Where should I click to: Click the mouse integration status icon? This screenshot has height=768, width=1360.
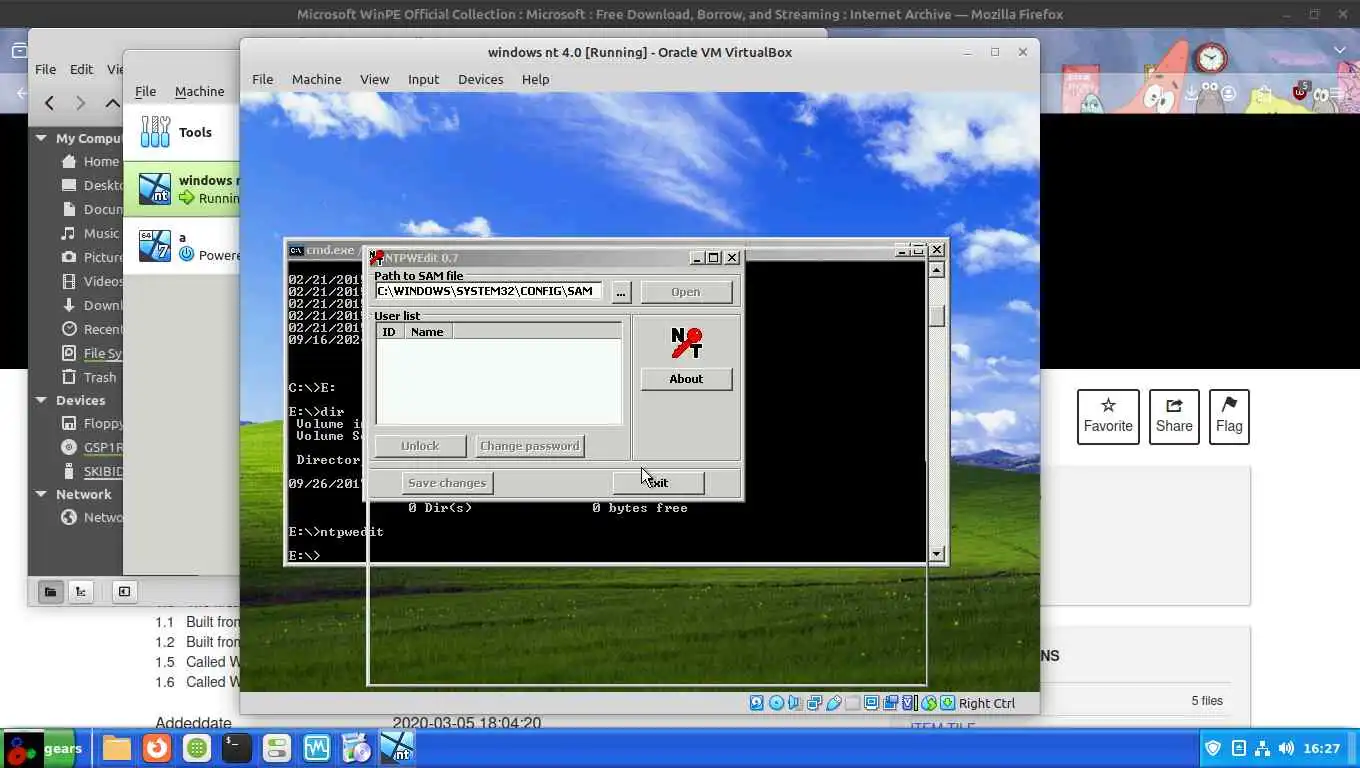(x=929, y=703)
